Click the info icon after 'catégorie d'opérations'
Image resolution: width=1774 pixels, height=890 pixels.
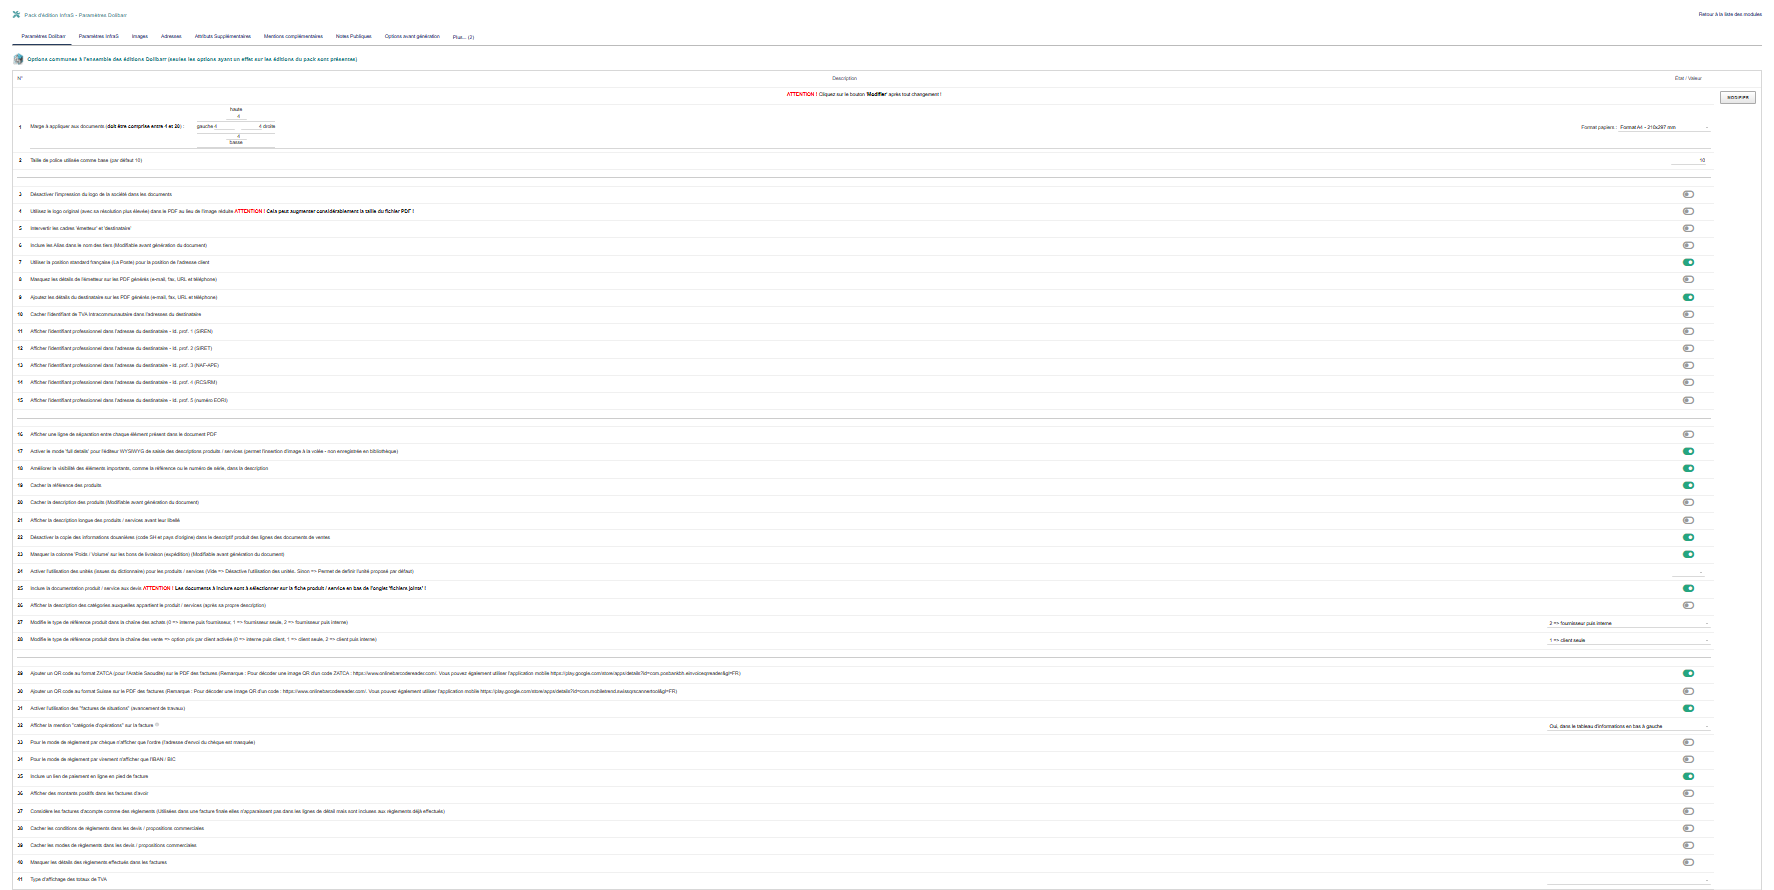pos(157,725)
